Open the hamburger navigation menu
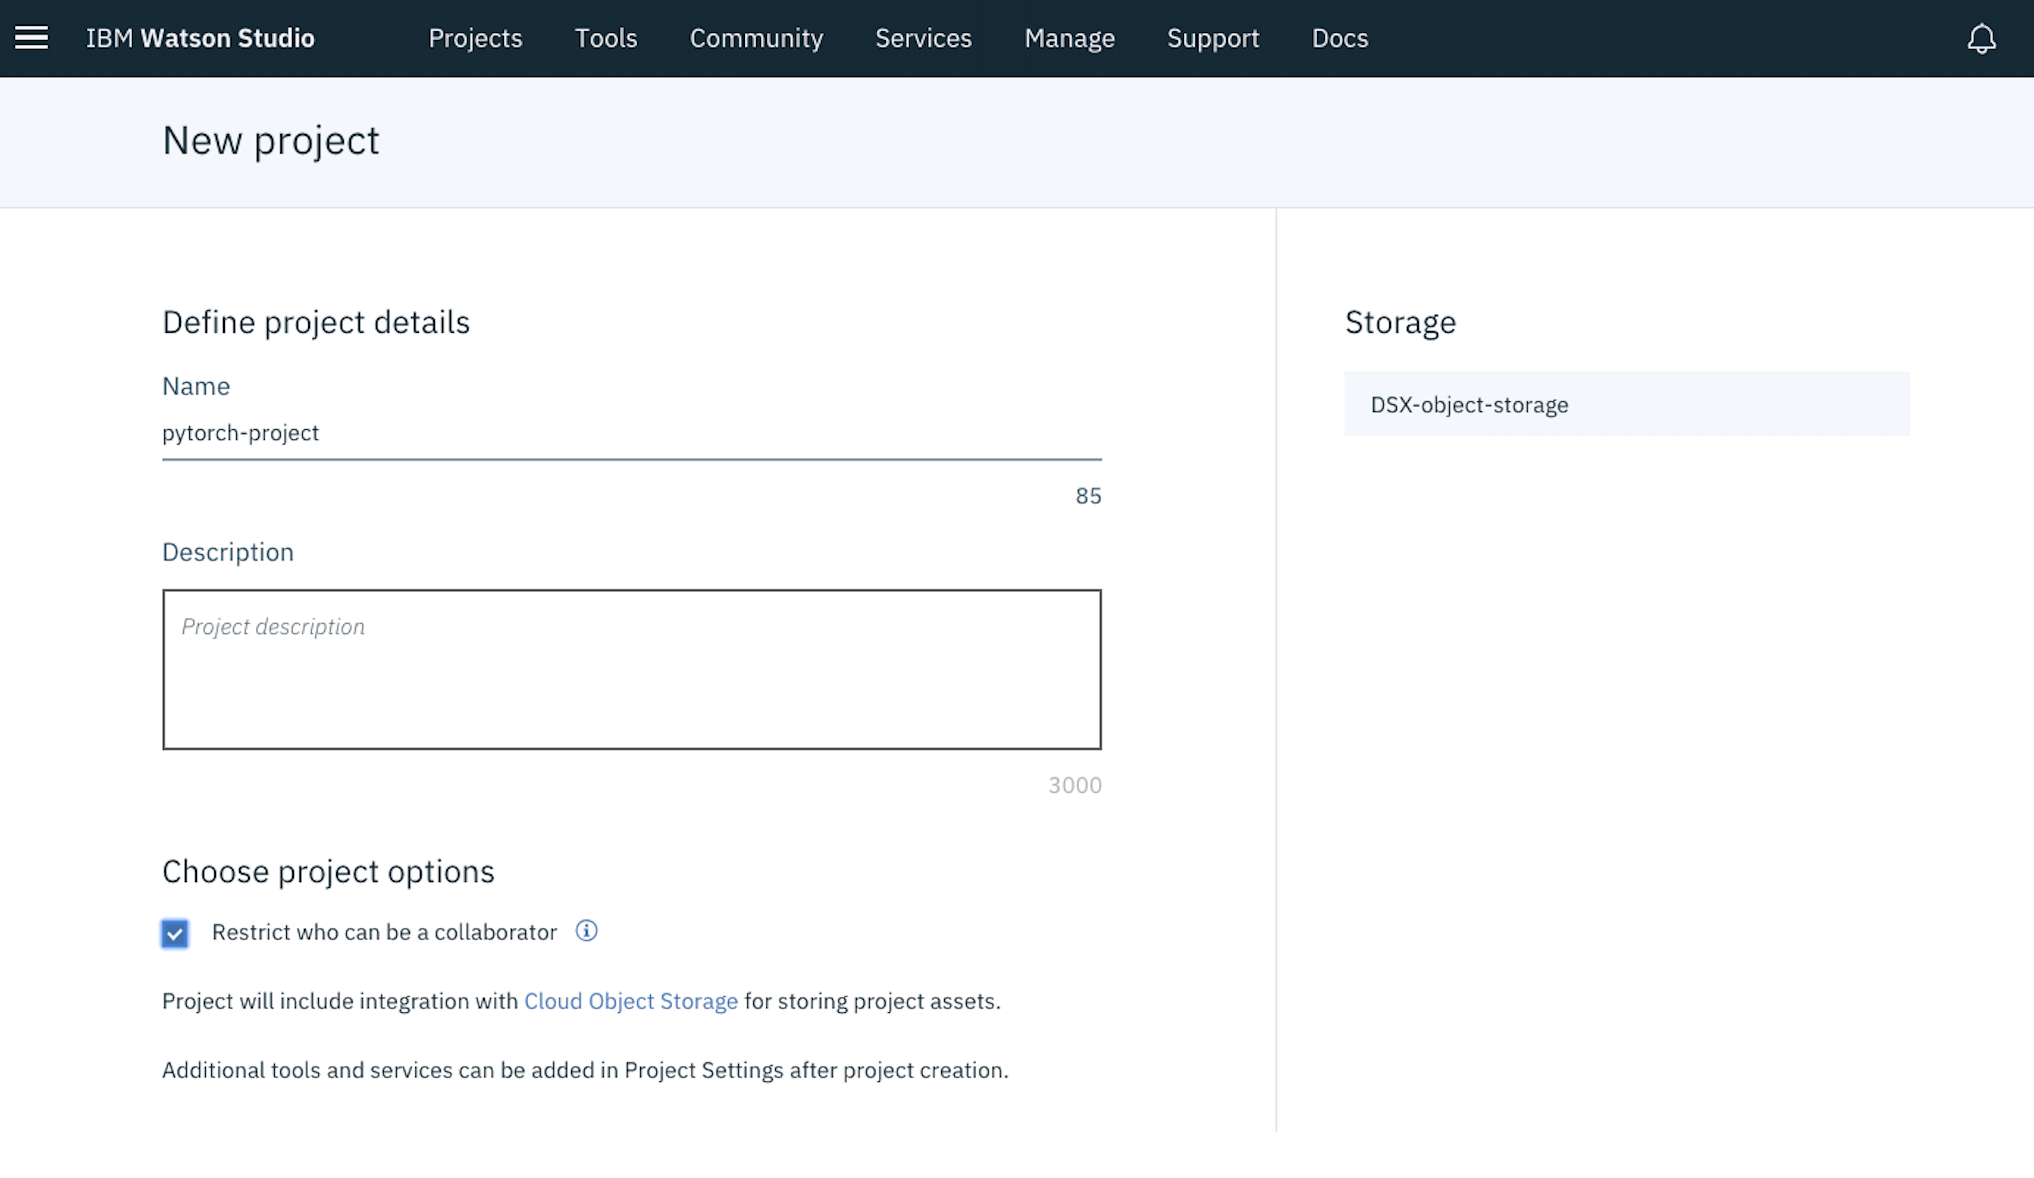Screen dimensions: 2034x1178 31,38
